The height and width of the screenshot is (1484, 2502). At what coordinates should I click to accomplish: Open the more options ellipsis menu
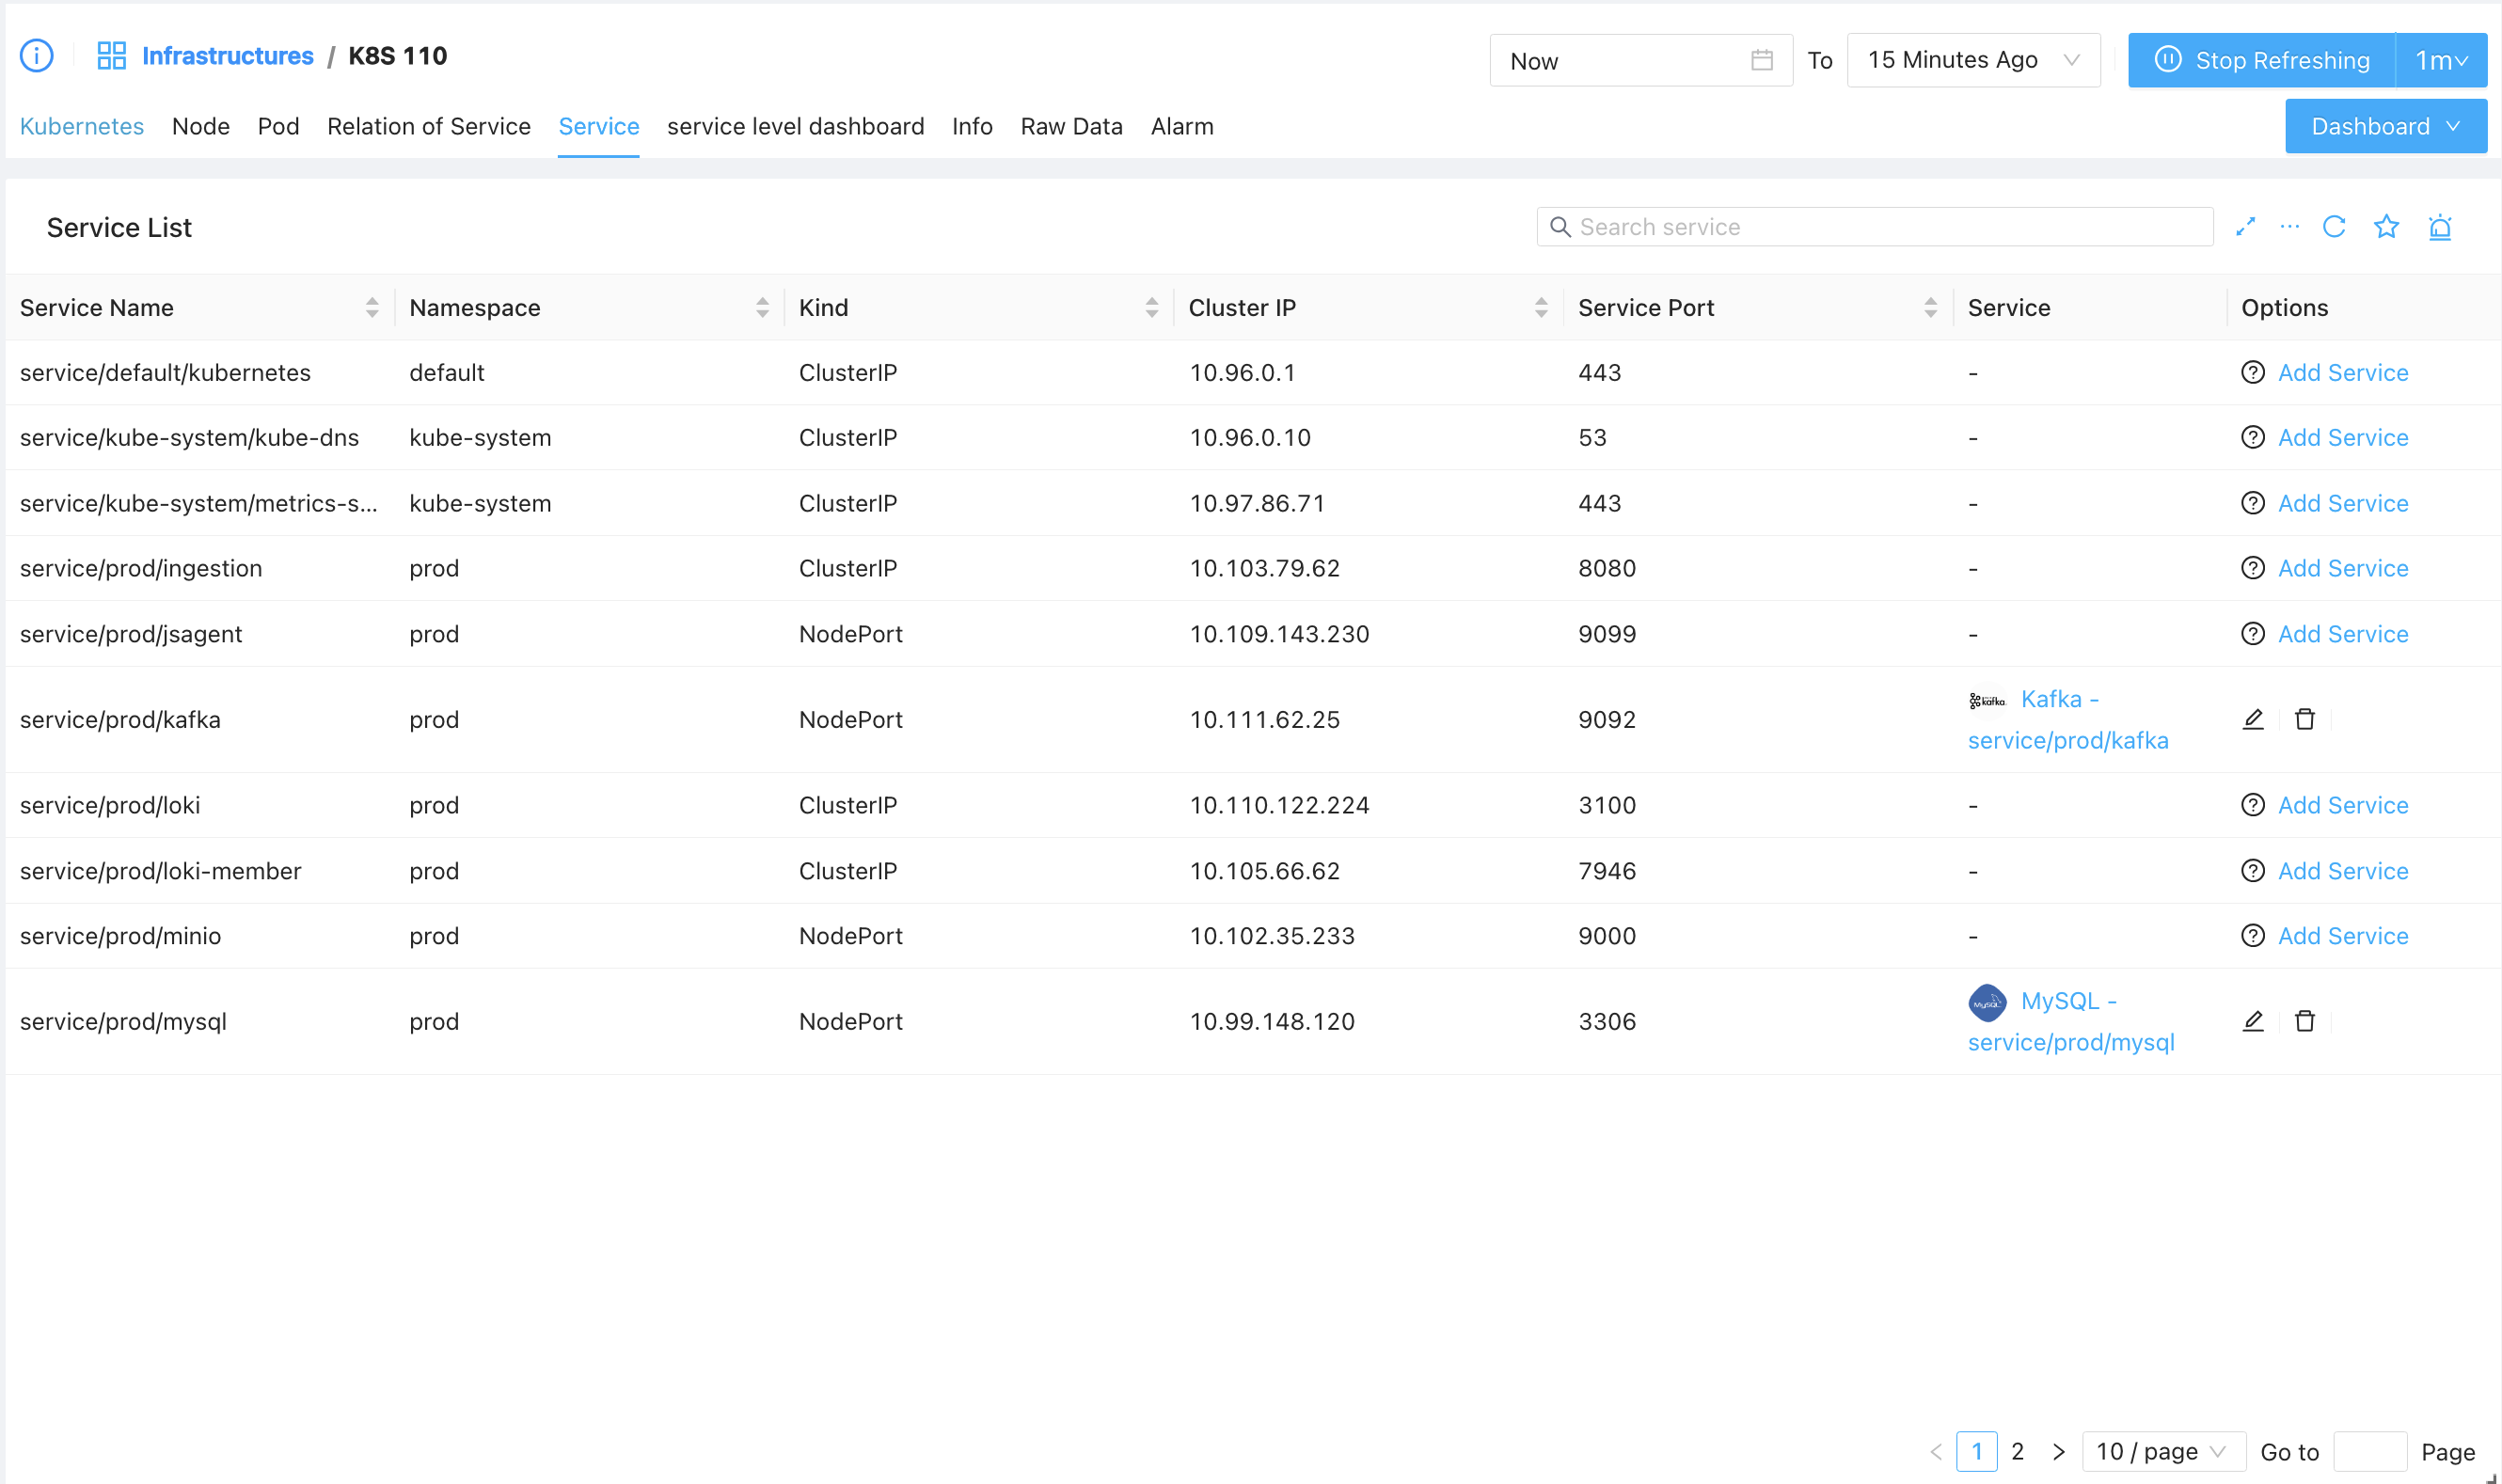tap(2289, 227)
